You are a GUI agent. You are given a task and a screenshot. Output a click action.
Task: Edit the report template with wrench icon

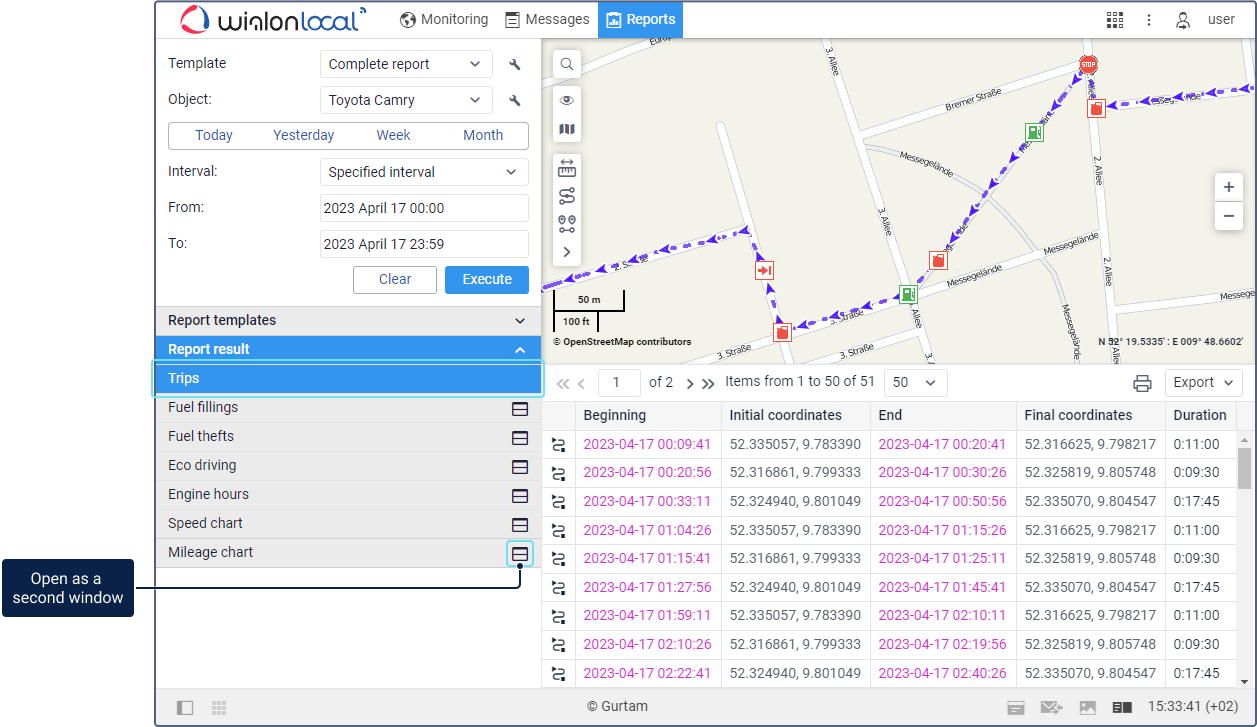tap(515, 64)
